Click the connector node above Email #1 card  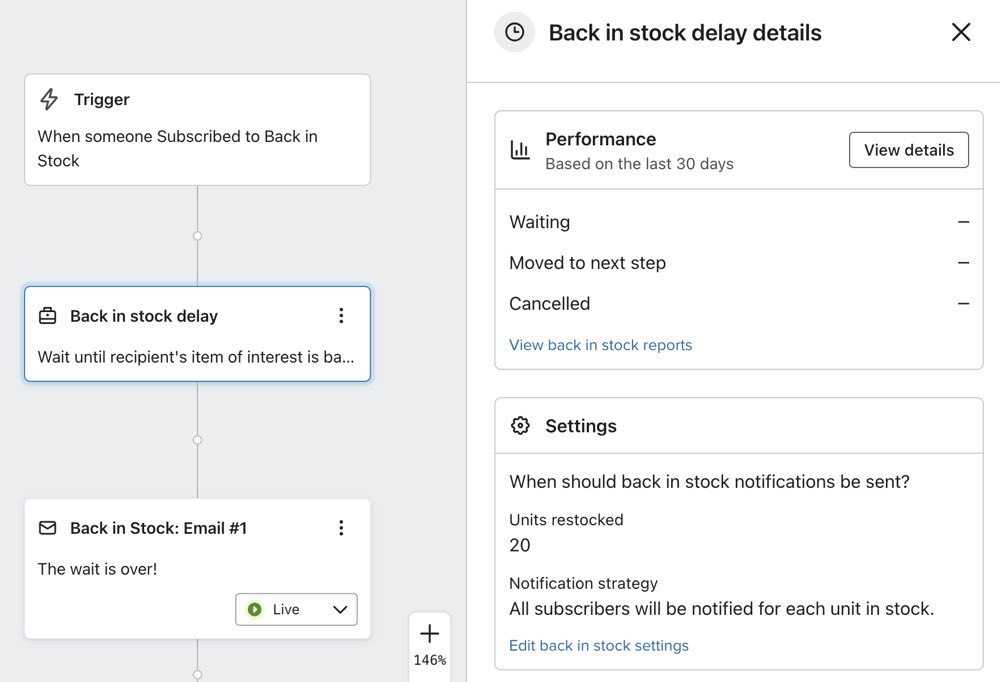click(197, 440)
